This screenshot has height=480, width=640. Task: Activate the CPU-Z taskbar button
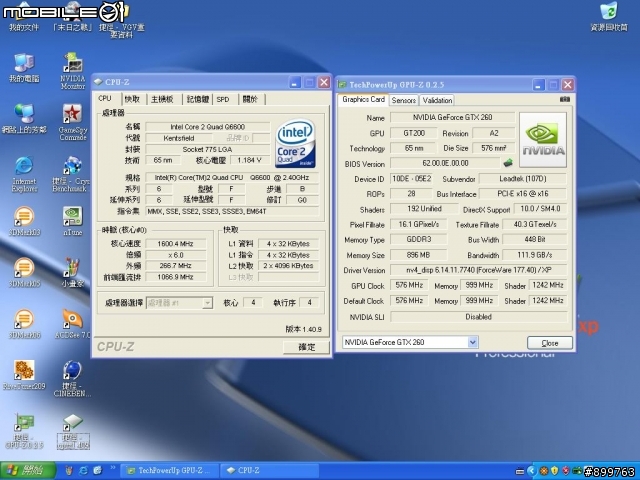269,471
